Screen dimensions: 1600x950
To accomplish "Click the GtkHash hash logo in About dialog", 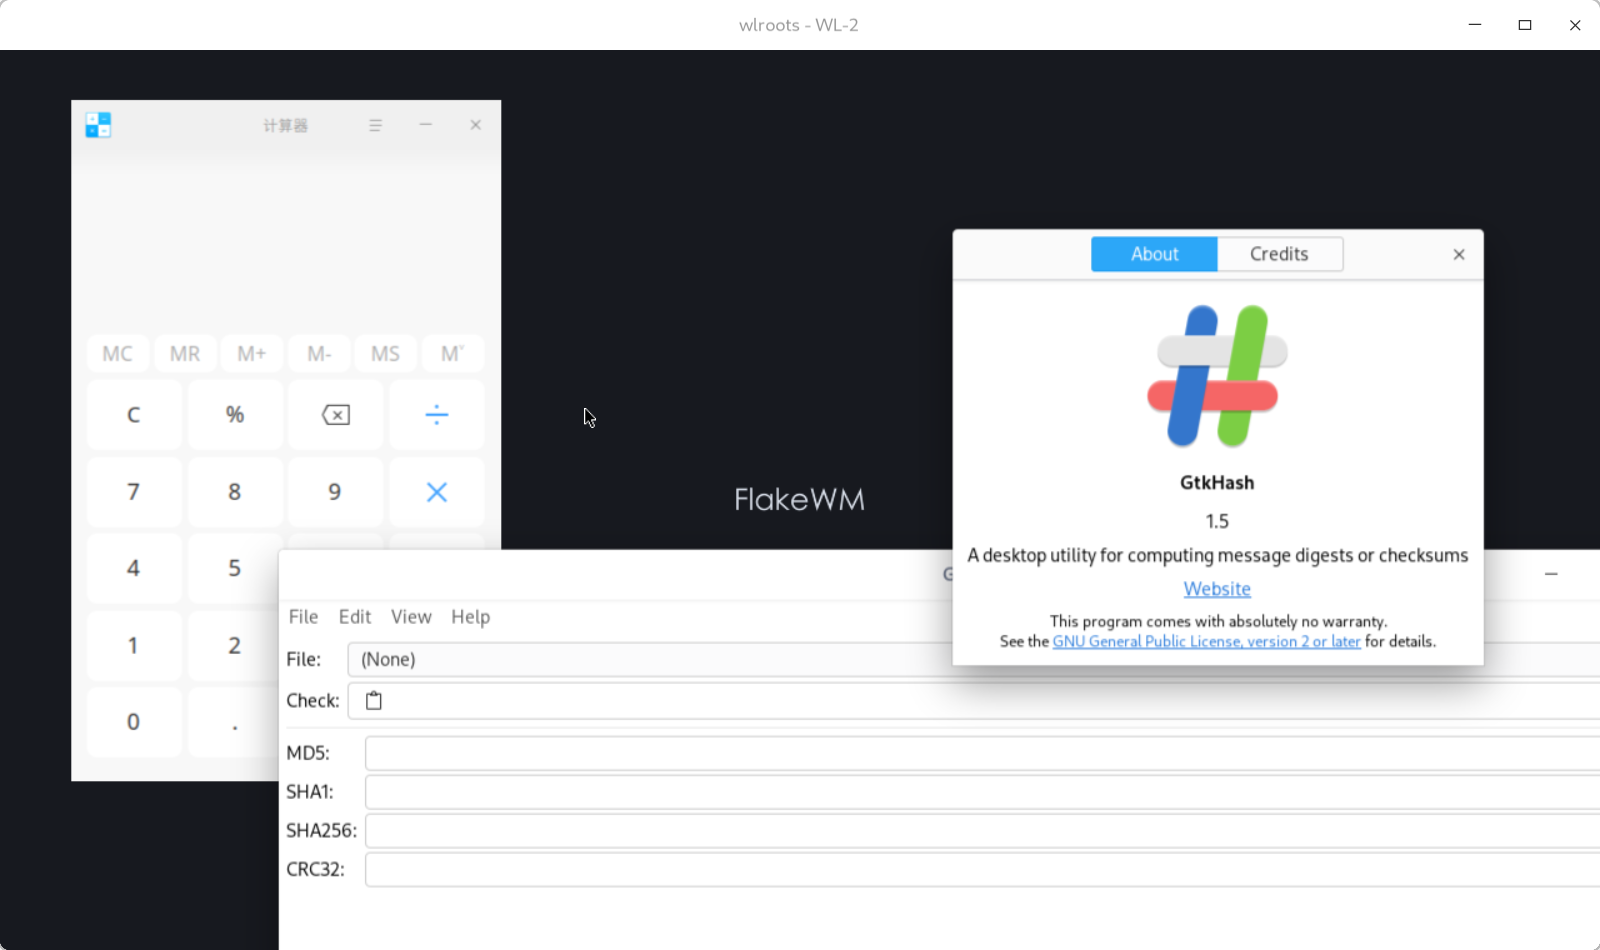I will point(1217,376).
